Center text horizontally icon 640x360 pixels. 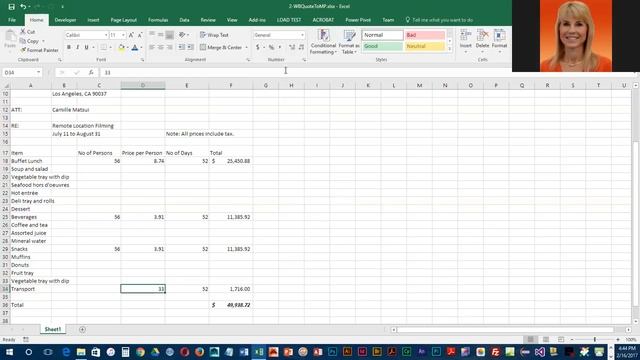[x=161, y=47]
